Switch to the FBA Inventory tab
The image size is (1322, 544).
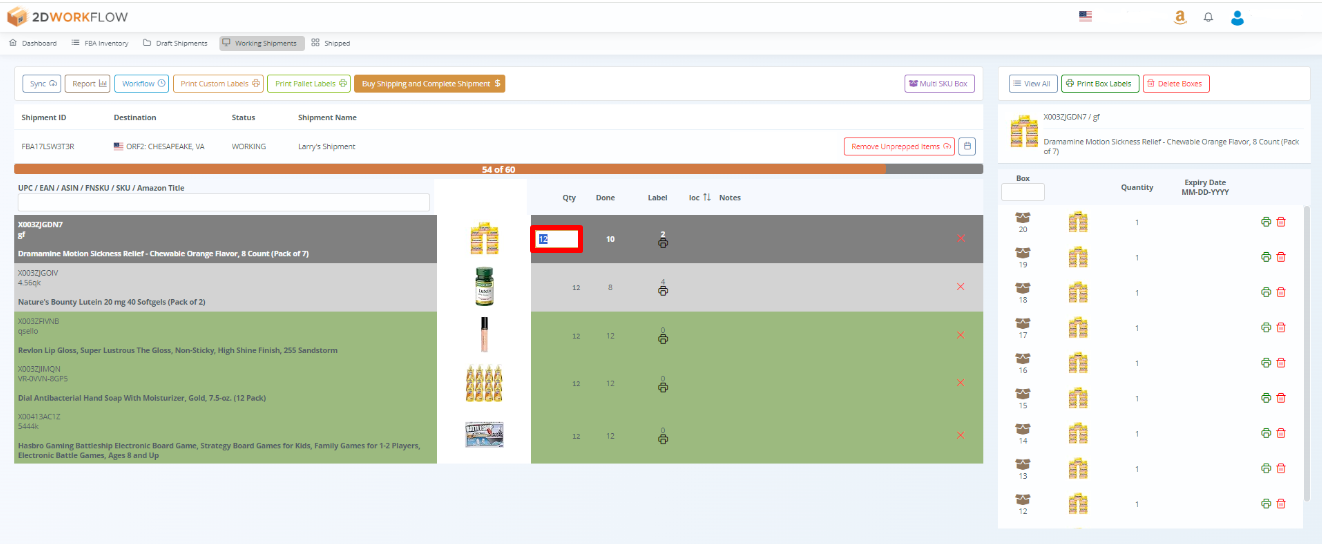(99, 43)
